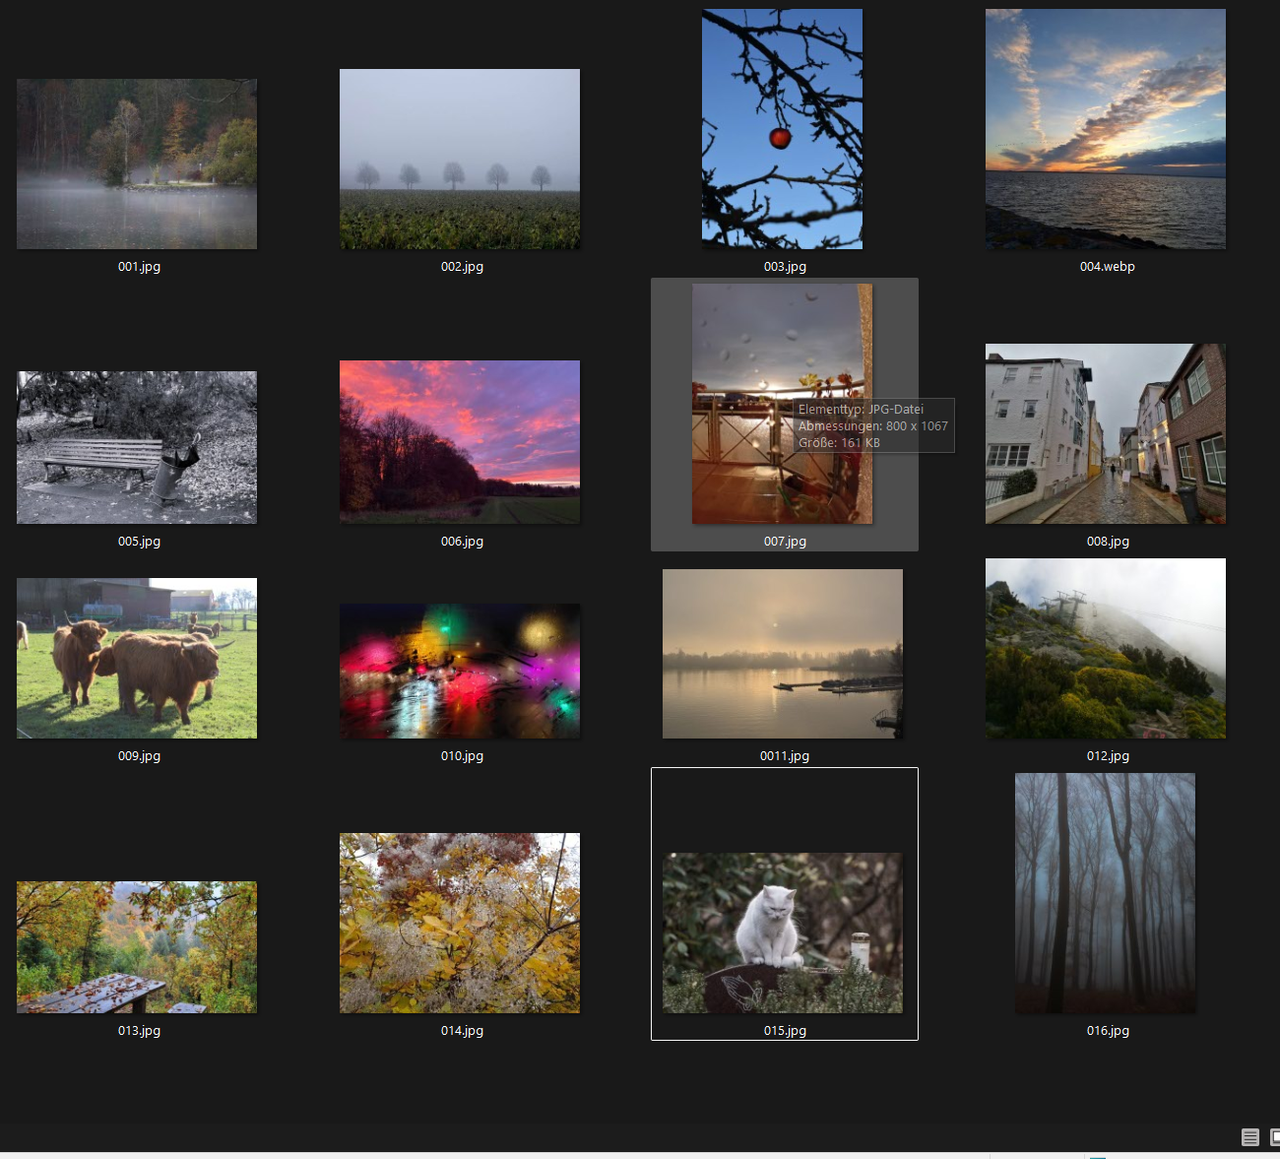The height and width of the screenshot is (1159, 1280).
Task: Select highland cattle thumbnail 009
Action: (x=137, y=658)
